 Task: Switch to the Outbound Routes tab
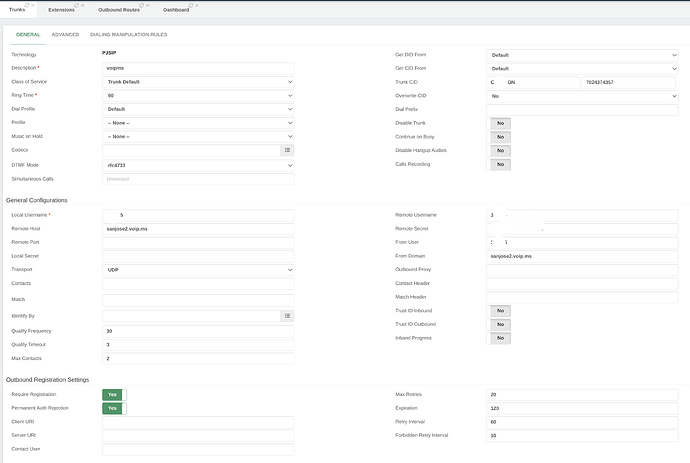click(119, 10)
